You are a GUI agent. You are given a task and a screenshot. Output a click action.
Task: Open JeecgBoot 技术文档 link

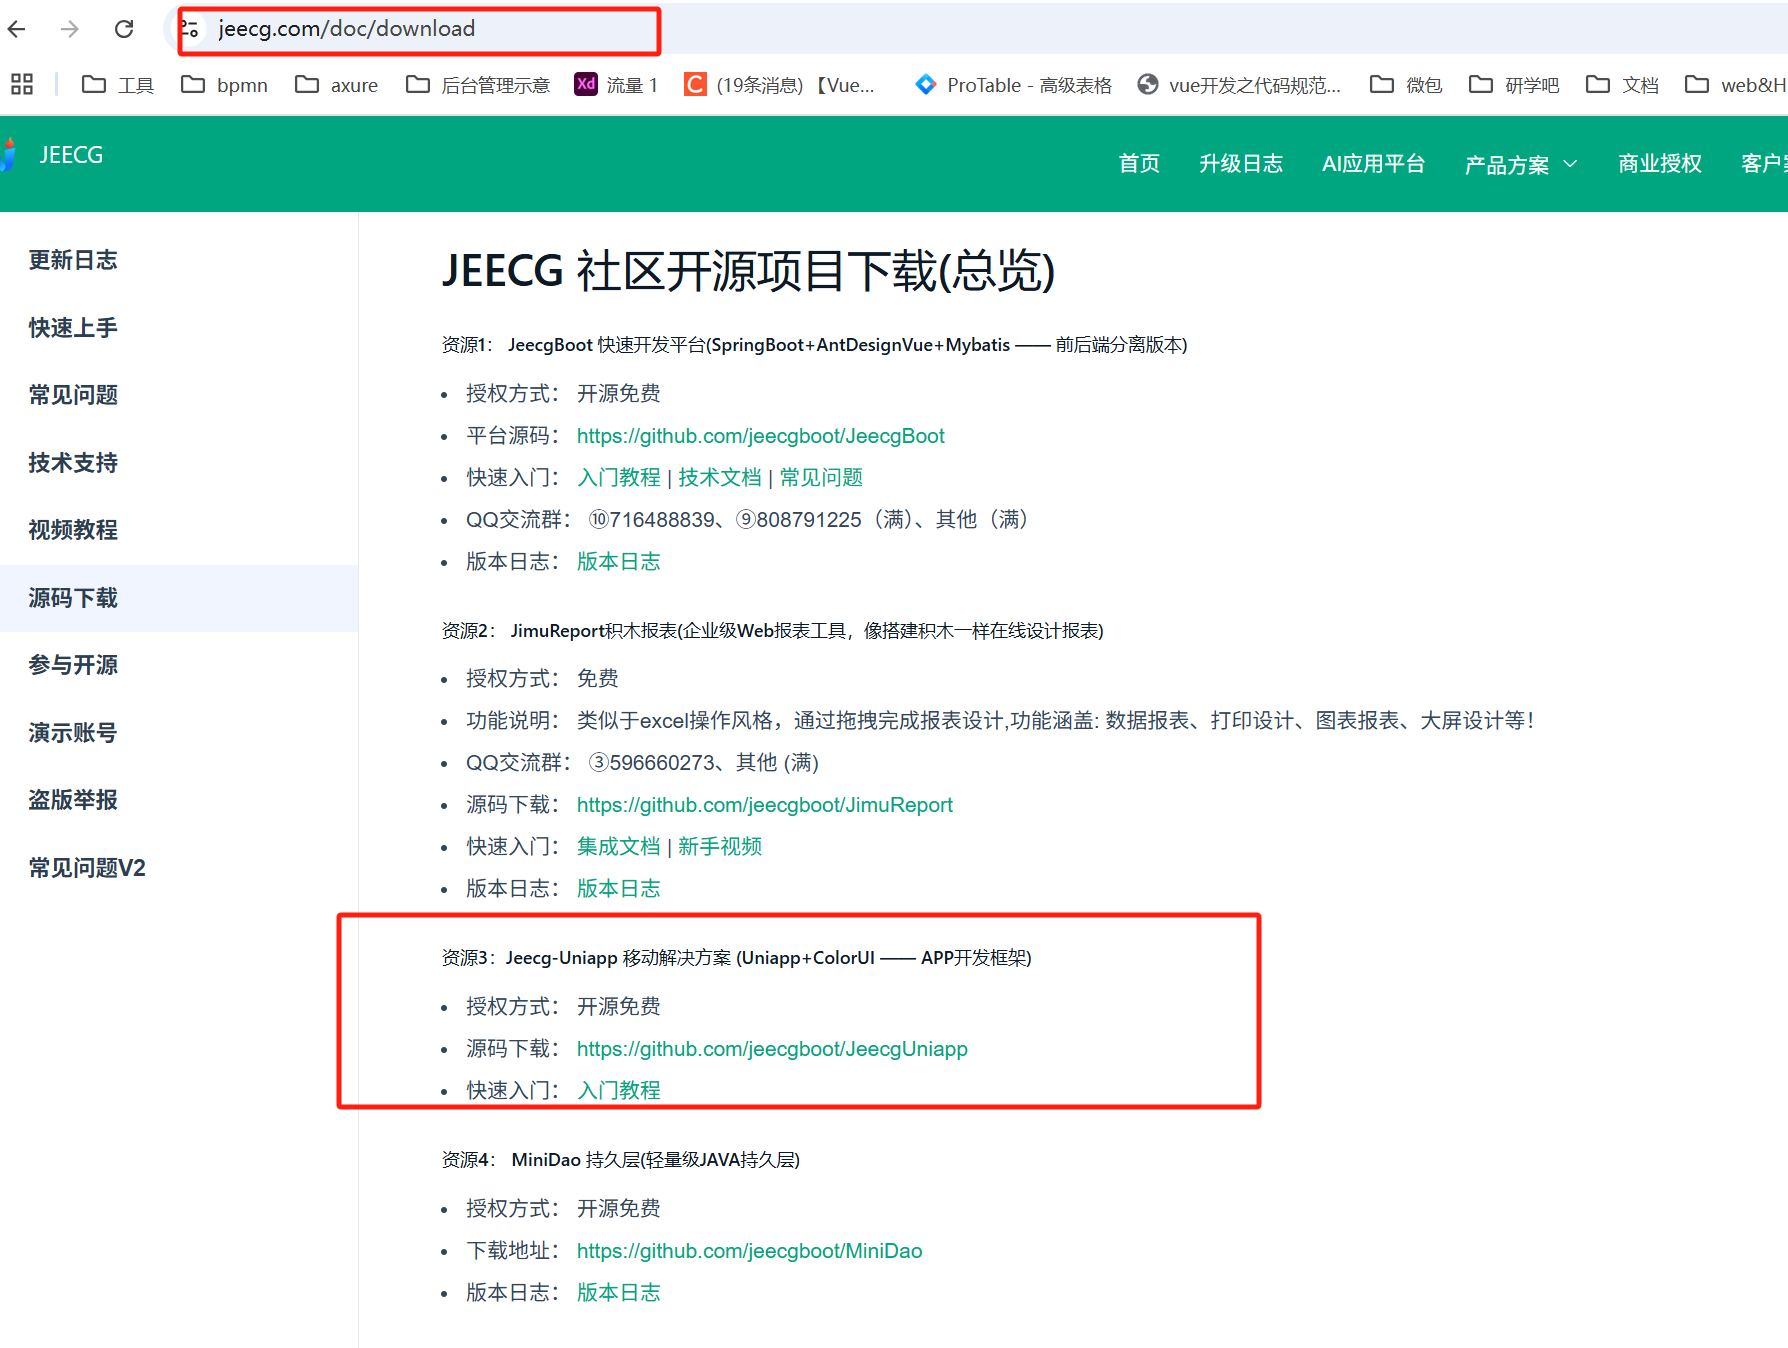click(720, 478)
